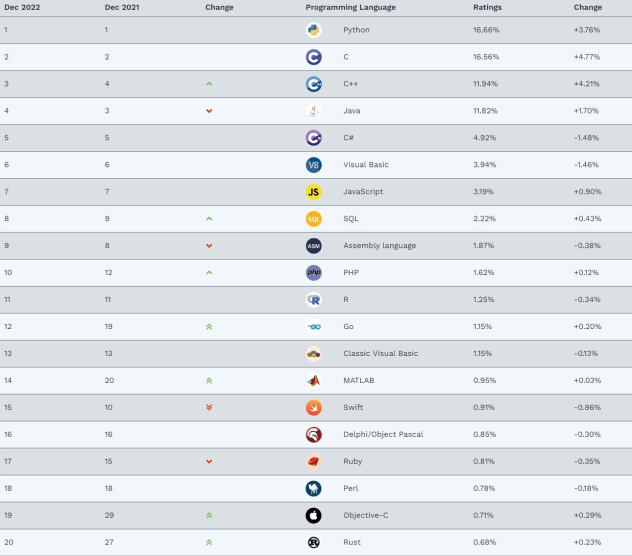Click the SQL orange logo icon
The image size is (632, 556).
pyautogui.click(x=314, y=218)
